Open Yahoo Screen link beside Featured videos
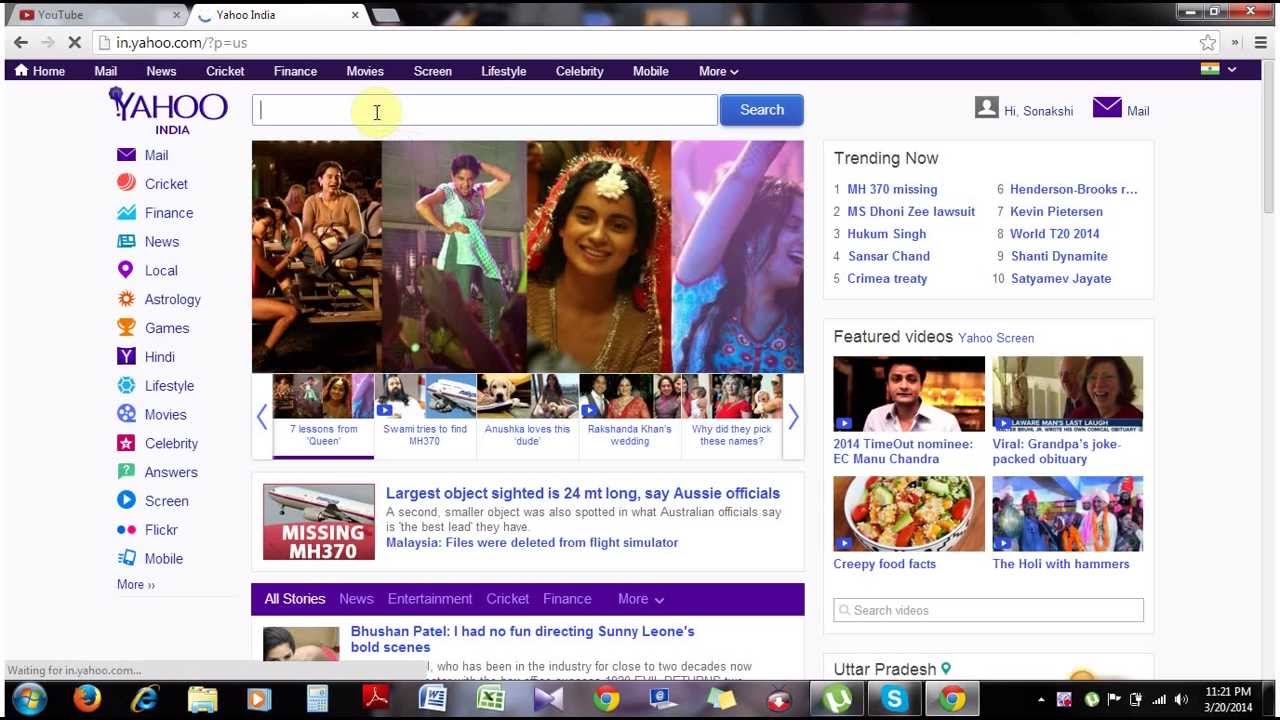 click(996, 338)
